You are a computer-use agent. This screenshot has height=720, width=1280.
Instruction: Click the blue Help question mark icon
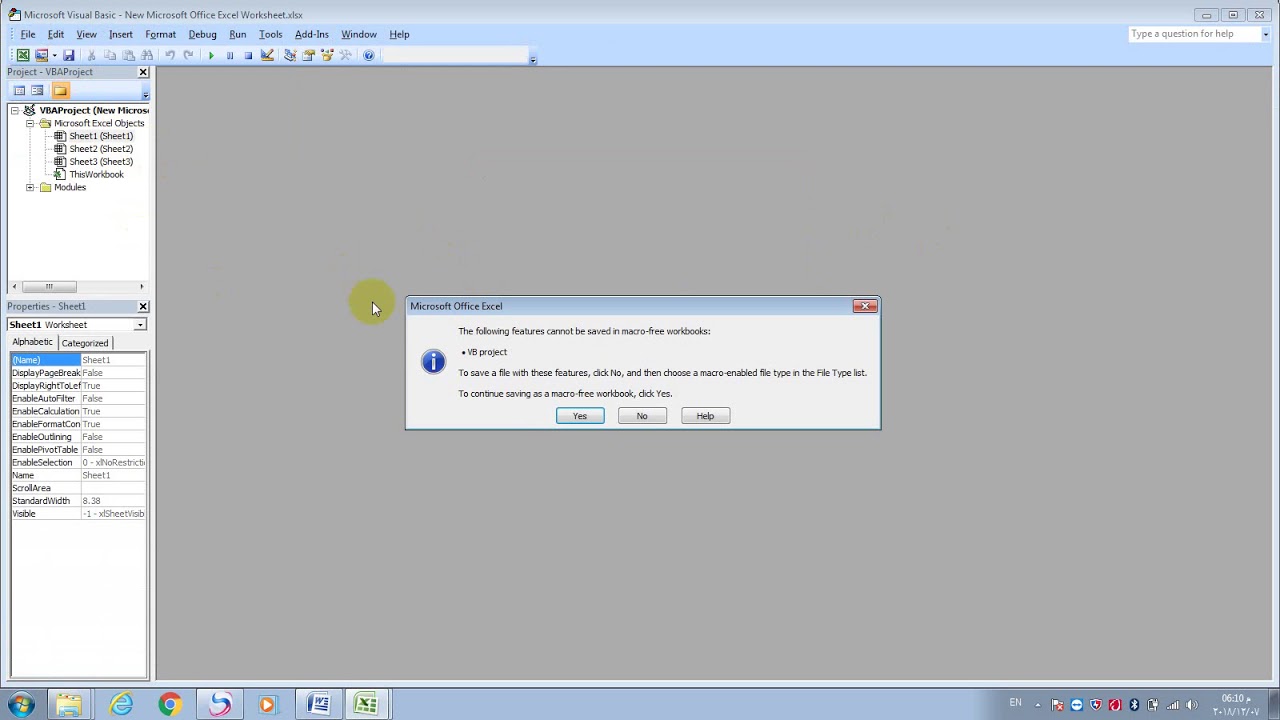point(369,55)
